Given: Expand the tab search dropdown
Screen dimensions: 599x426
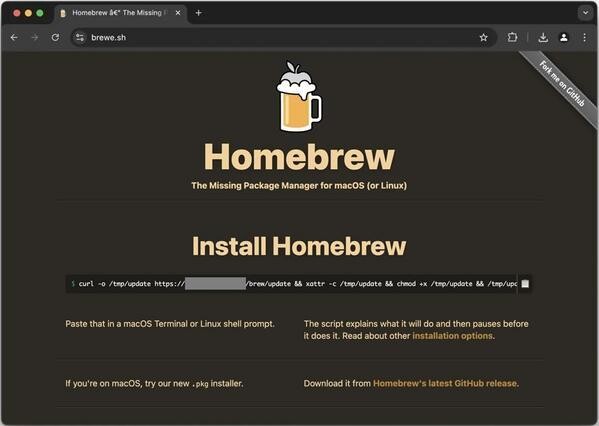Looking at the screenshot, I should pos(585,13).
